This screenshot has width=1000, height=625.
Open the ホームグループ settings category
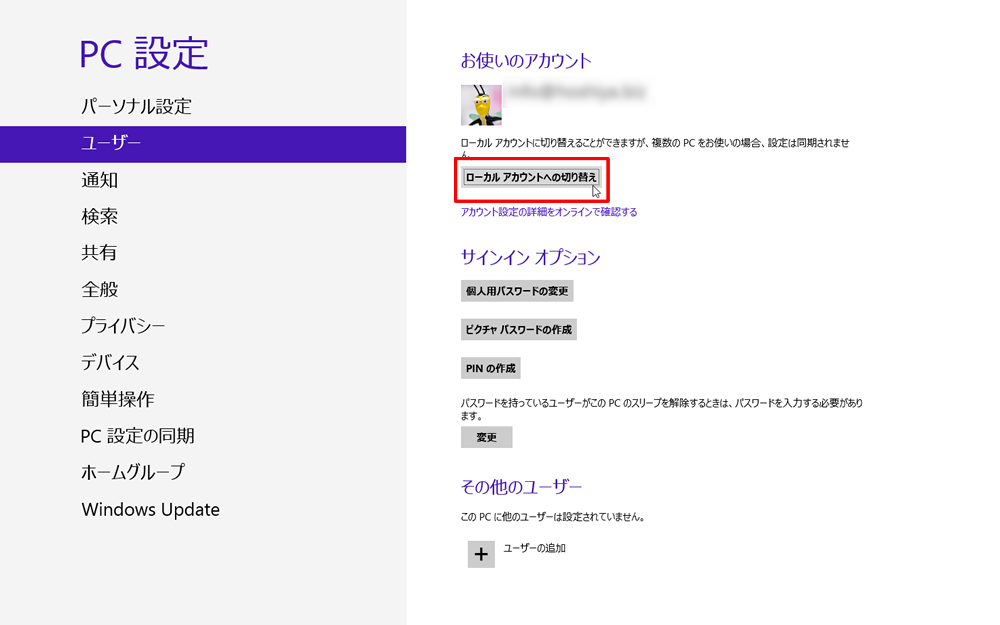(133, 472)
